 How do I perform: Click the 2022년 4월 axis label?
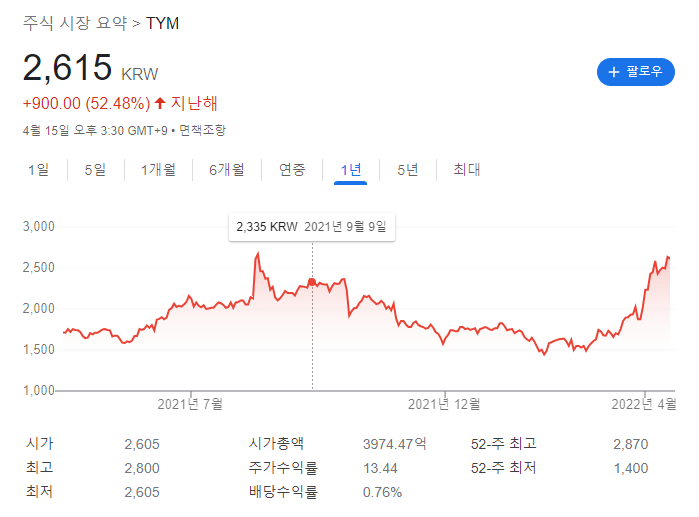click(x=644, y=404)
